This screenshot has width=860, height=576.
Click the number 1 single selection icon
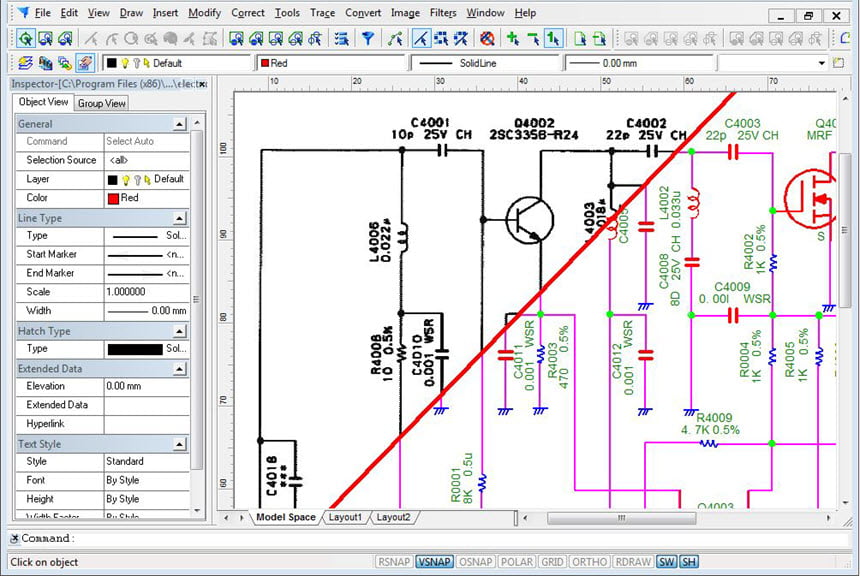pos(553,38)
